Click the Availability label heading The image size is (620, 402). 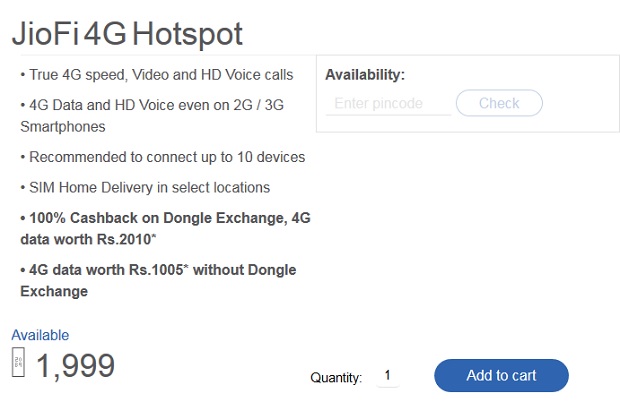pos(365,75)
